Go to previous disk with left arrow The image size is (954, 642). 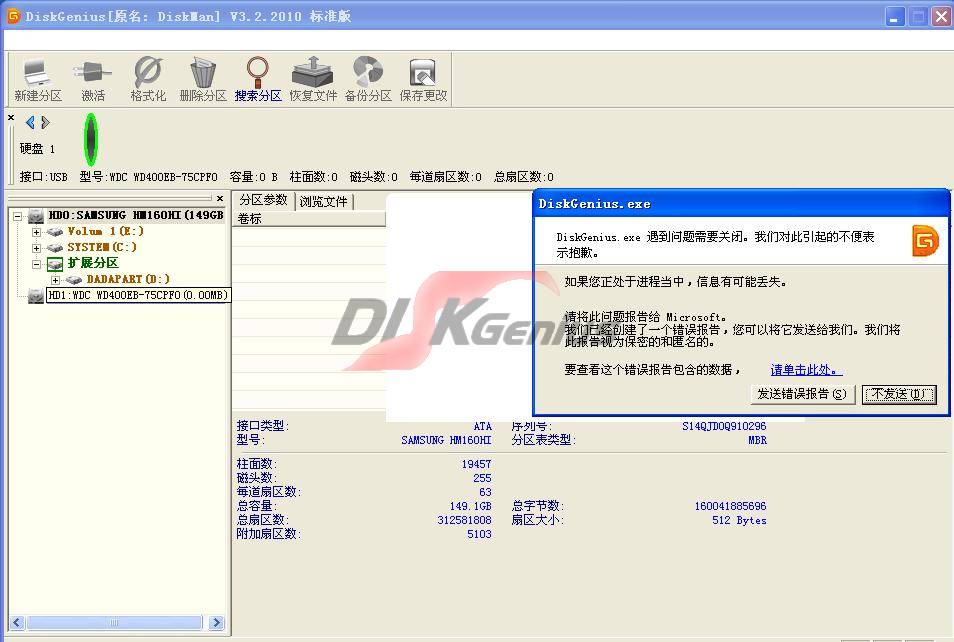(30, 122)
